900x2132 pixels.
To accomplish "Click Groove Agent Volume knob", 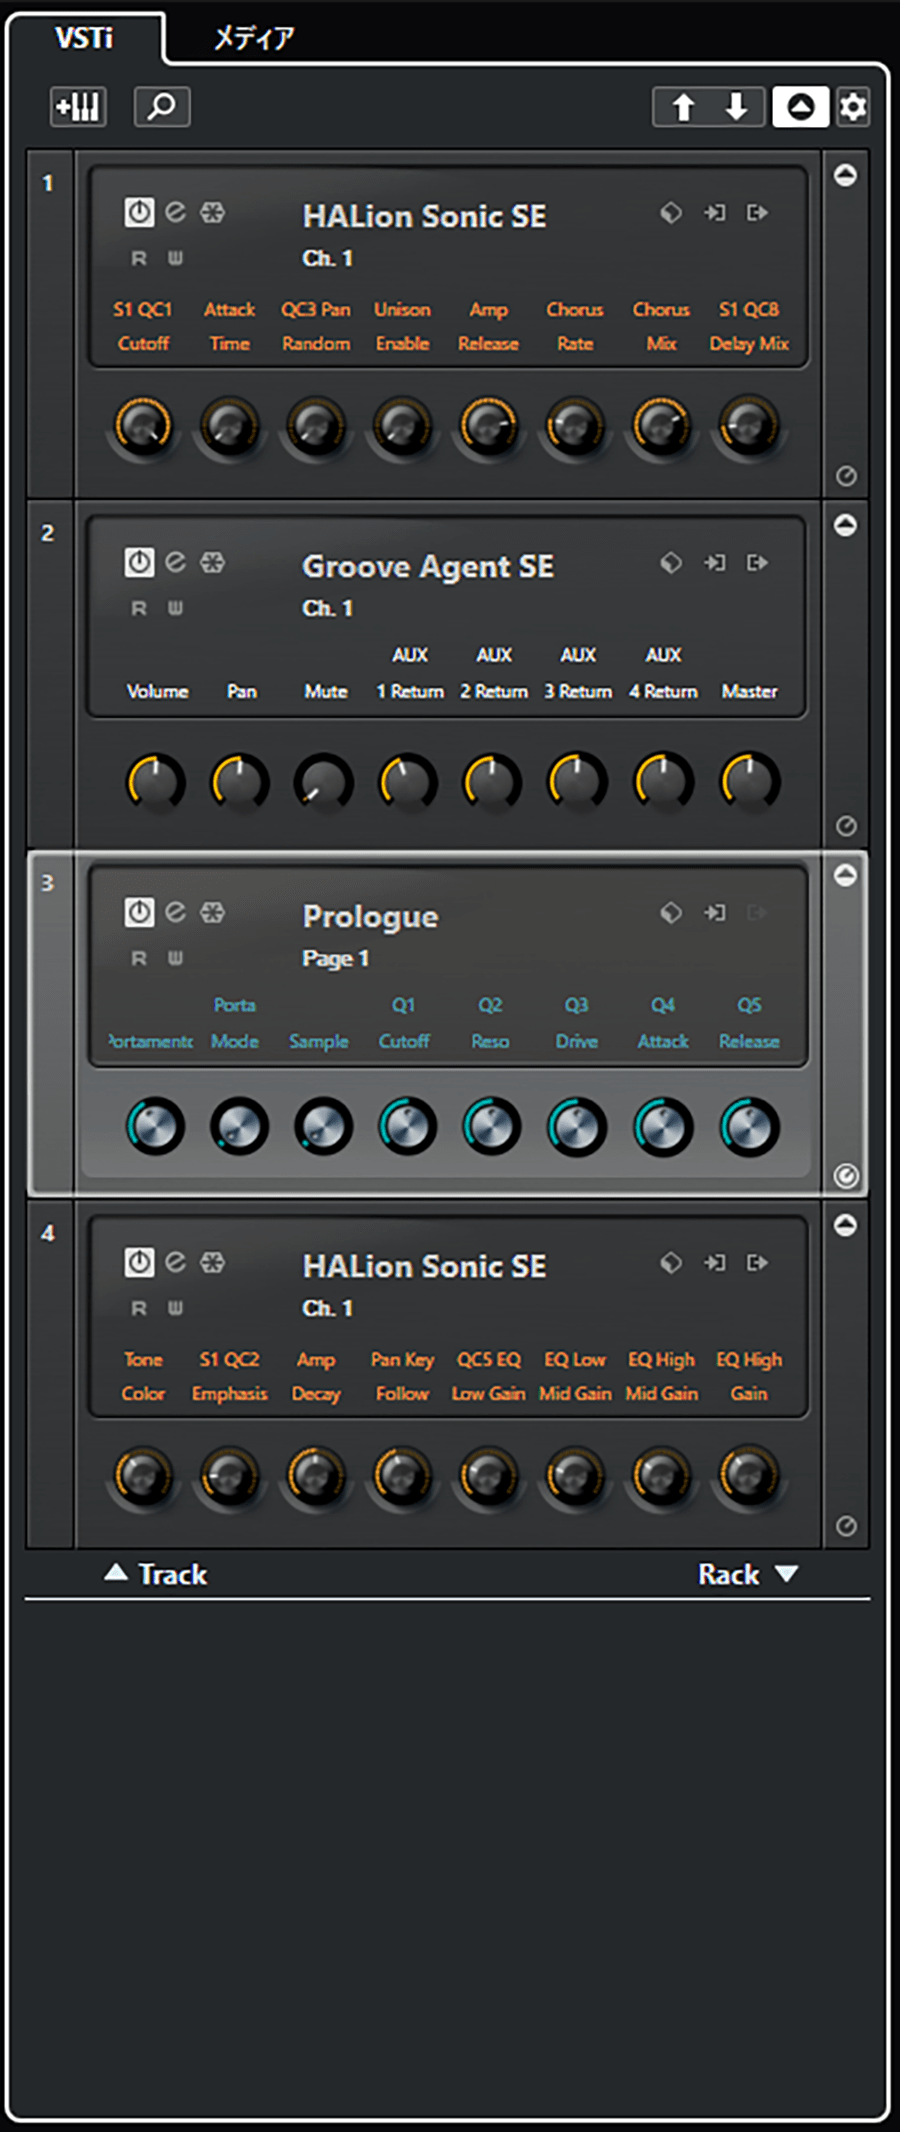I will (x=155, y=783).
